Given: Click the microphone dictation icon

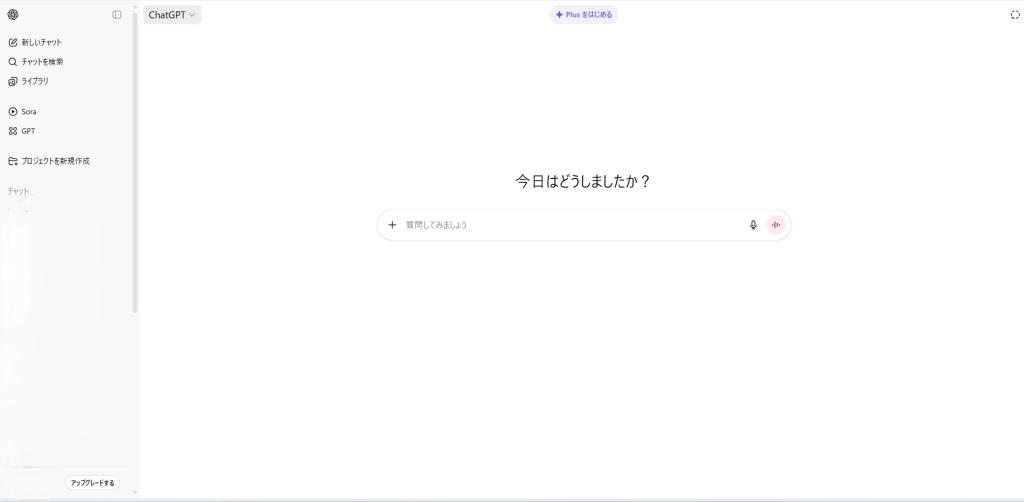Looking at the screenshot, I should 753,225.
